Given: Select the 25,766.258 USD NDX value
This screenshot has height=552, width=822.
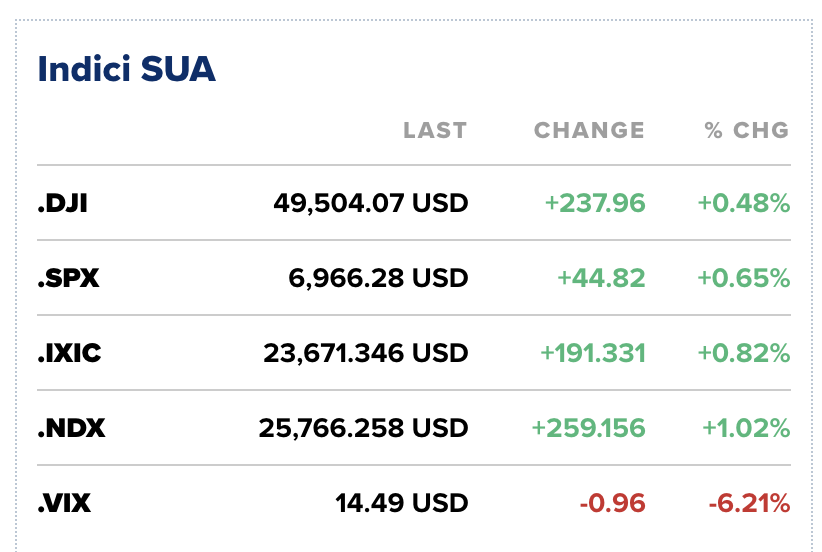Looking at the screenshot, I should (363, 429).
